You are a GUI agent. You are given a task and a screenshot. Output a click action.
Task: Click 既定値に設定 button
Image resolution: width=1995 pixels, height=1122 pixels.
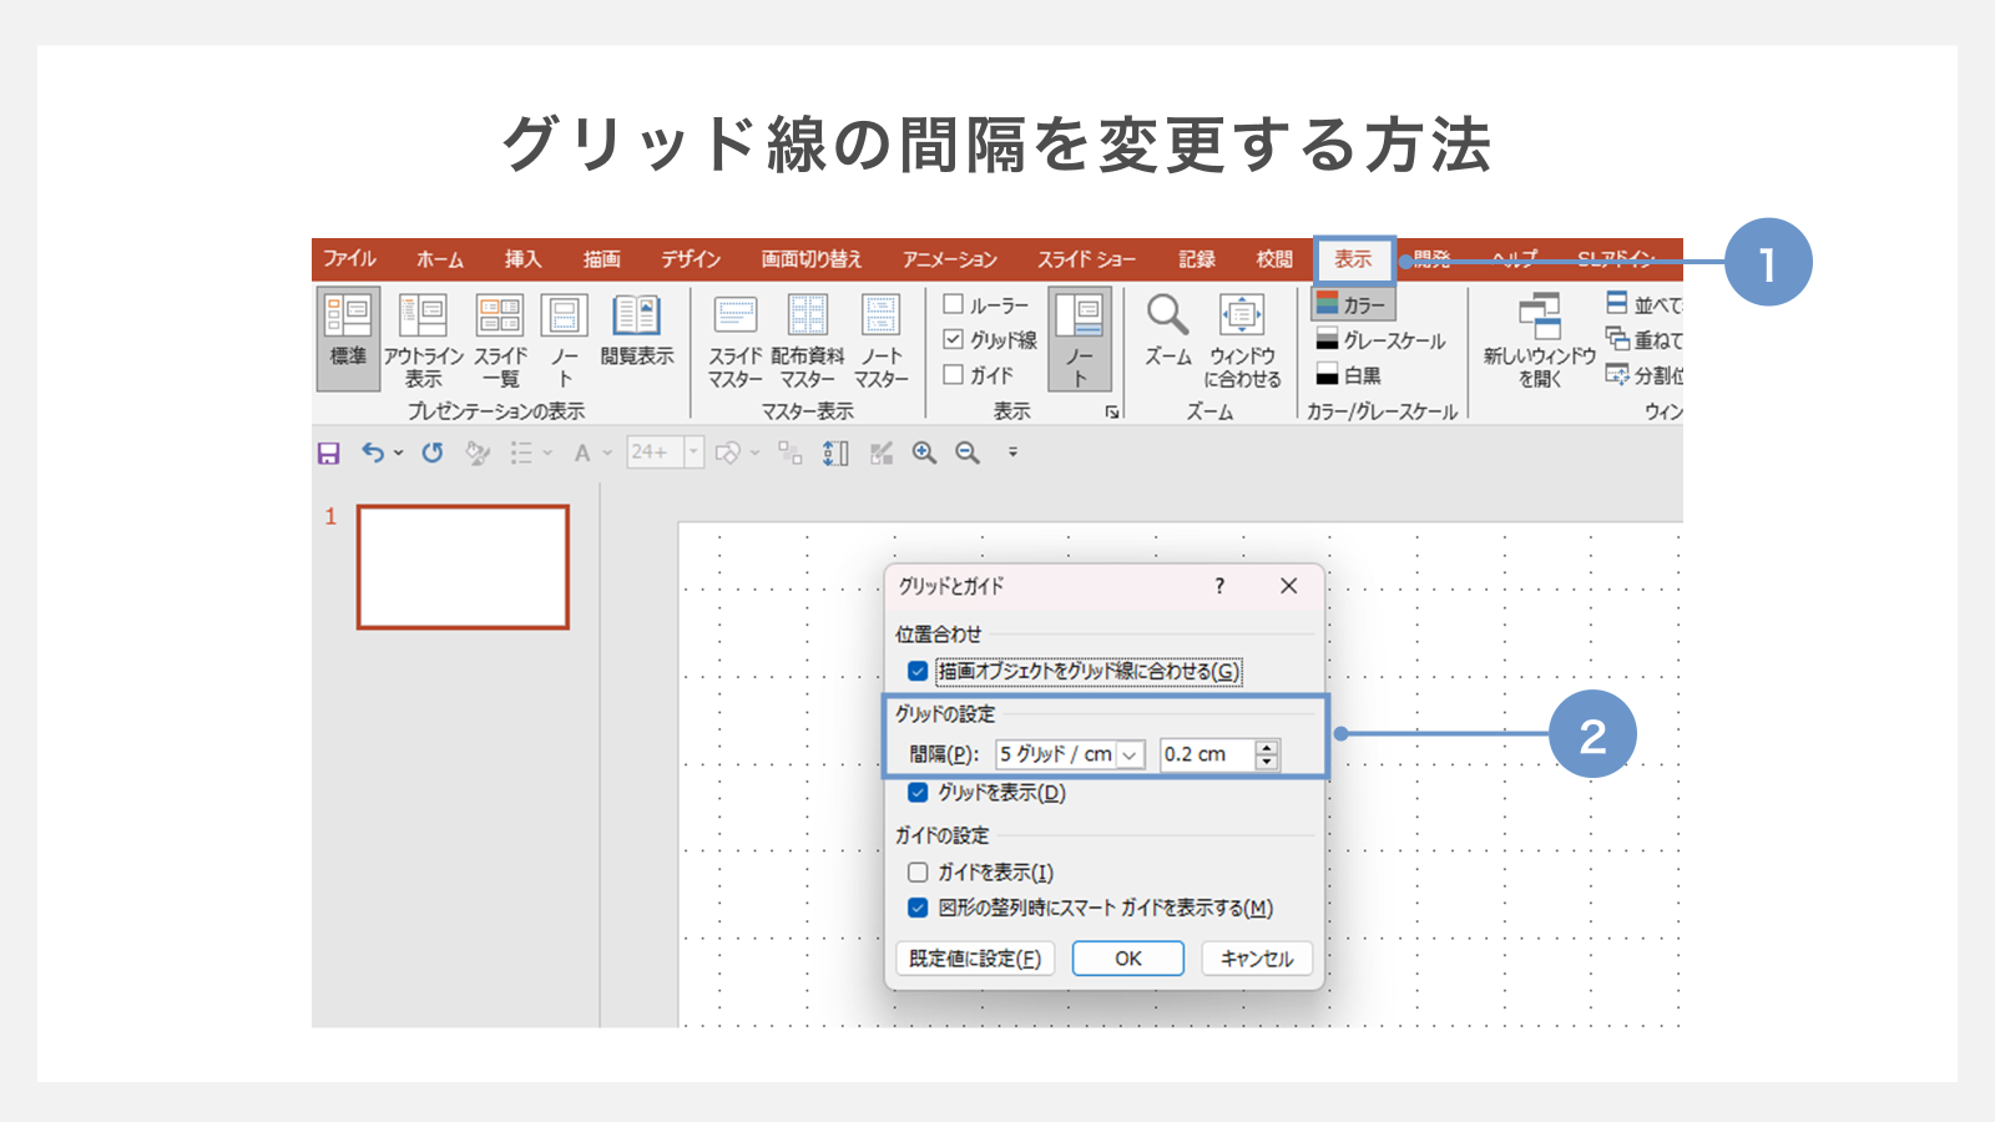[975, 958]
